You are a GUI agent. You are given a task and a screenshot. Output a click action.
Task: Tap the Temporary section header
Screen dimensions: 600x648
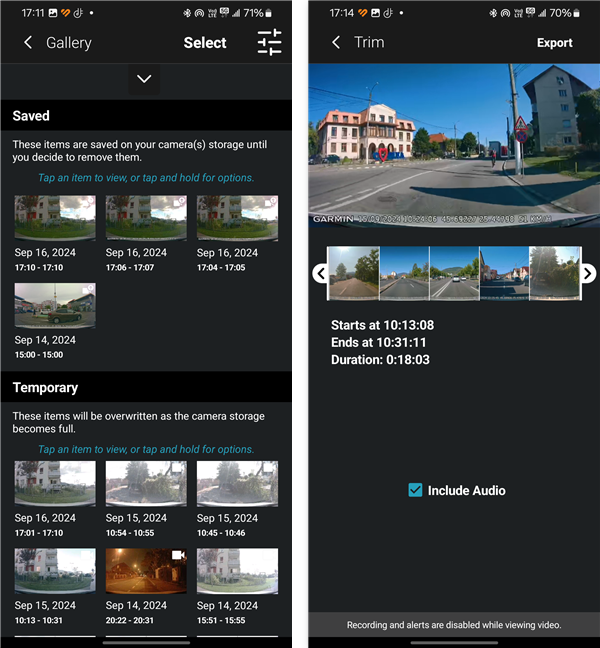tap(146, 387)
